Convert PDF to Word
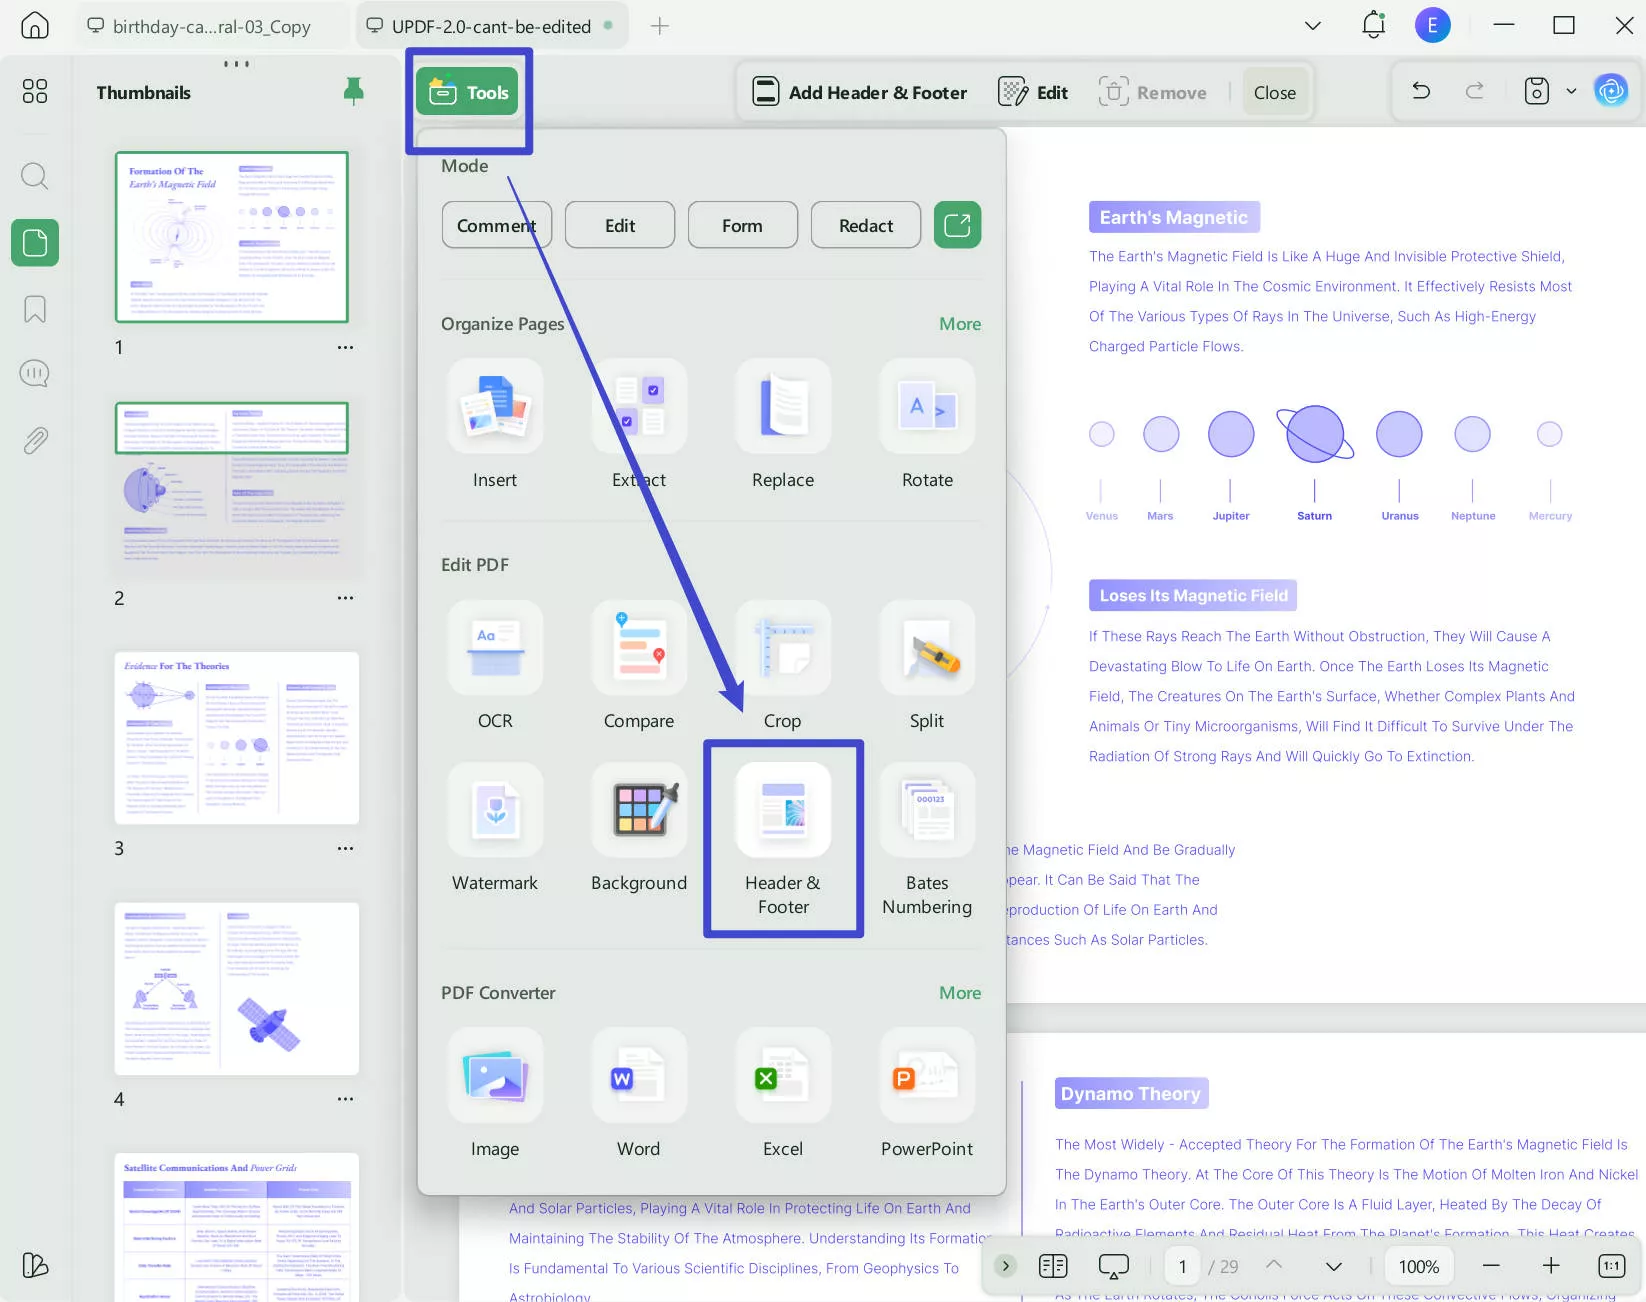 tap(639, 1076)
